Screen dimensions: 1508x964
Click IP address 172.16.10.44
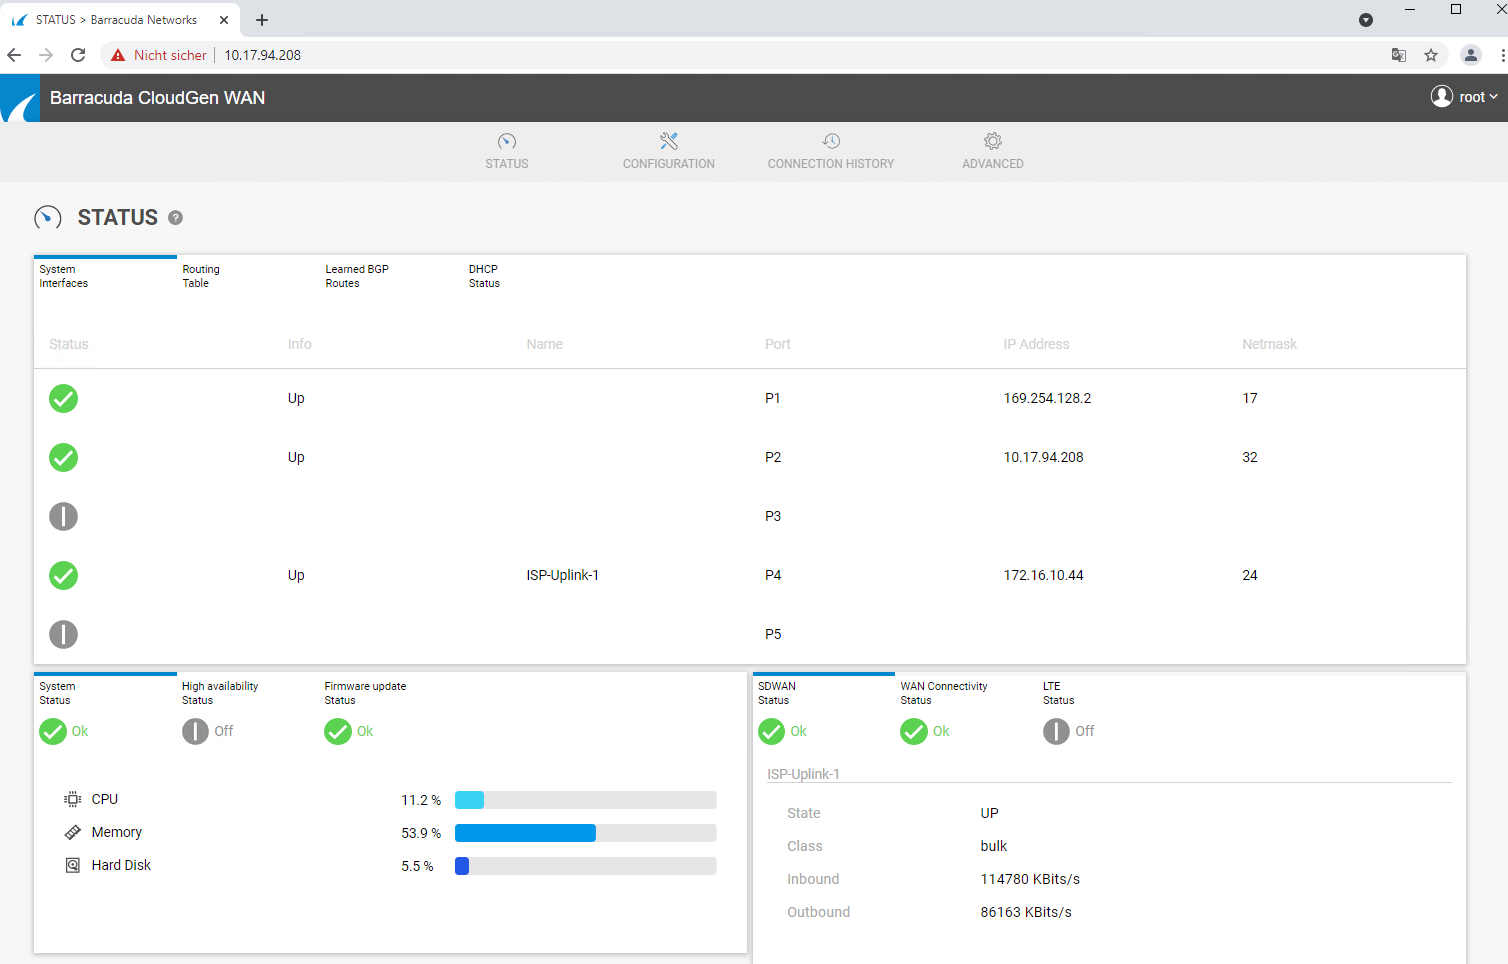(1043, 575)
